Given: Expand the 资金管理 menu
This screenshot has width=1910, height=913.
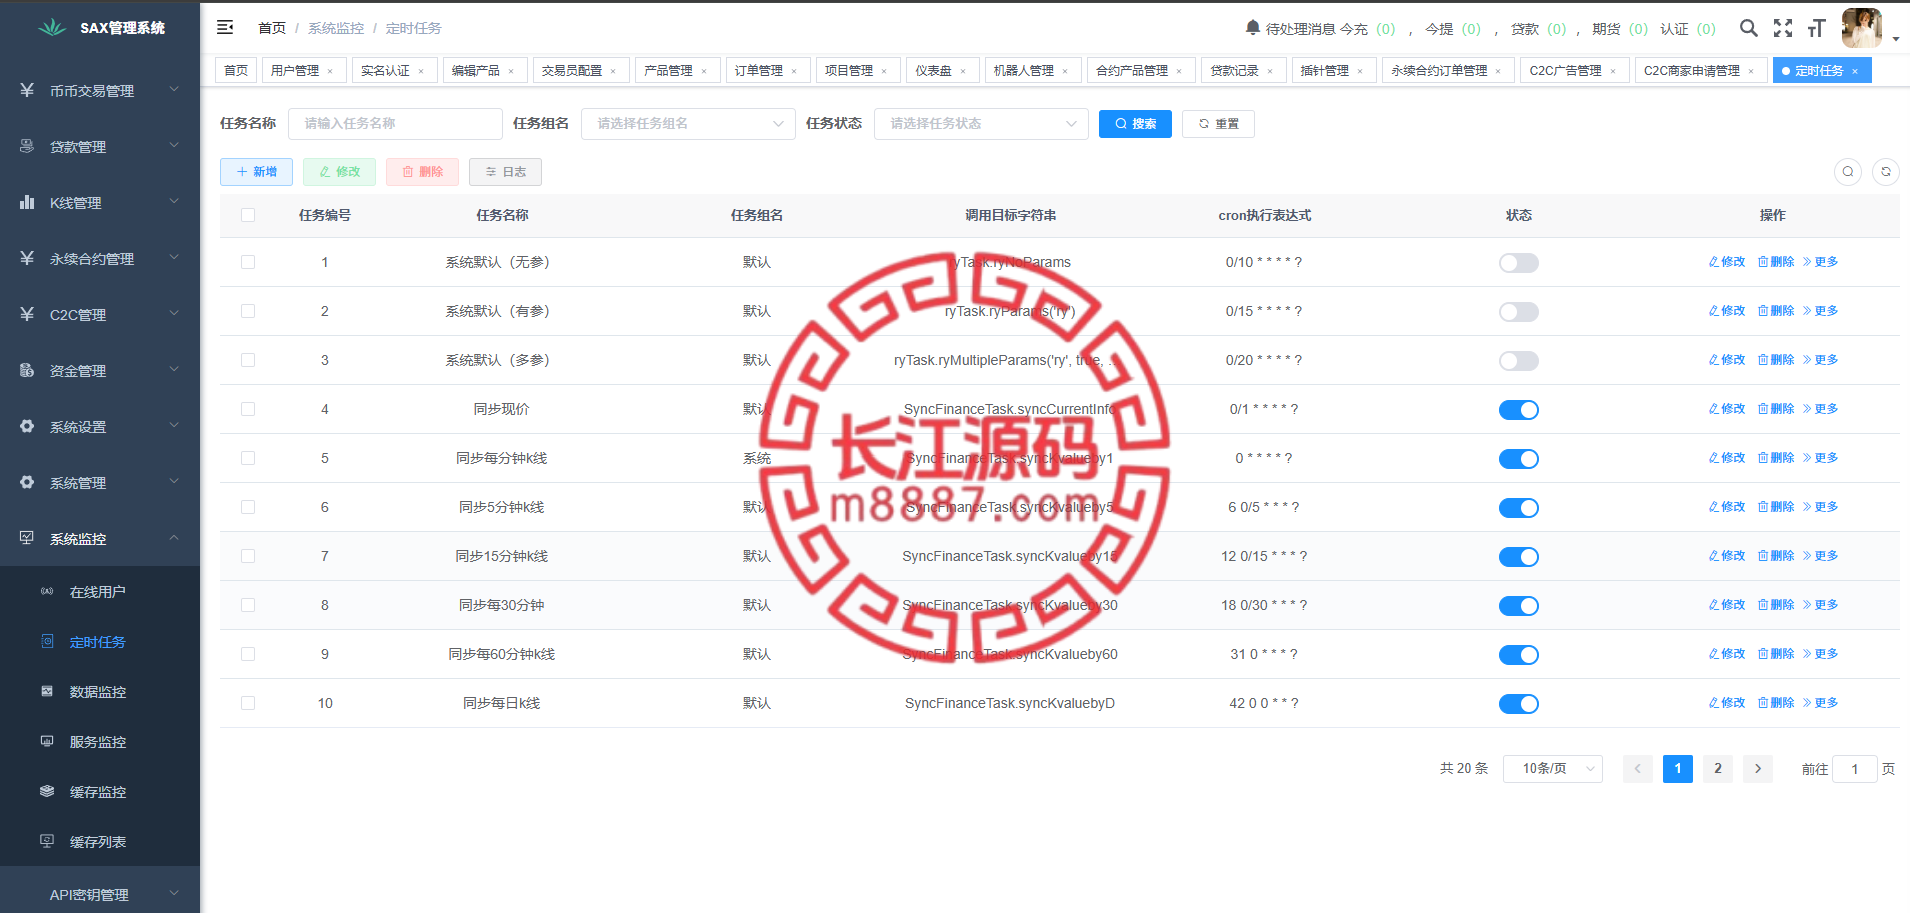Looking at the screenshot, I should (100, 370).
